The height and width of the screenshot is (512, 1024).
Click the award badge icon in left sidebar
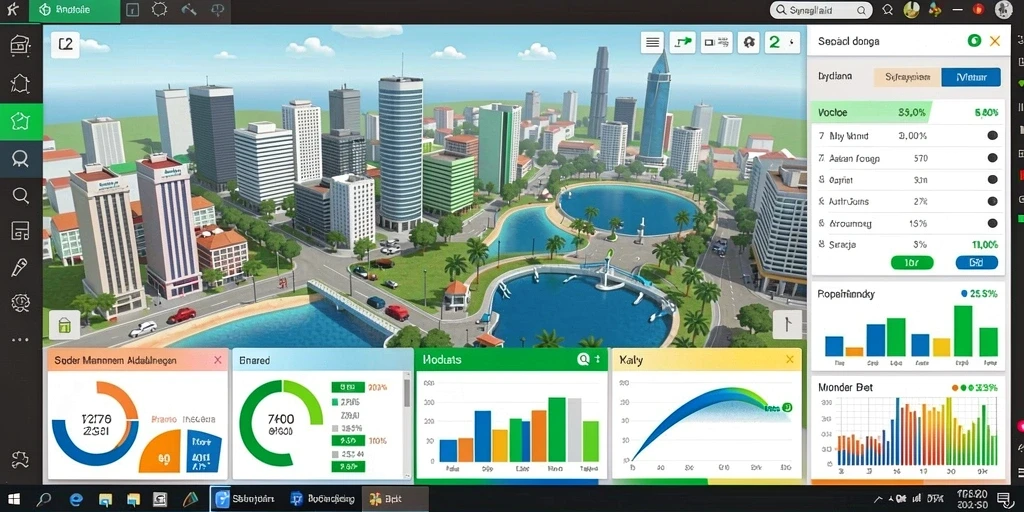click(20, 159)
